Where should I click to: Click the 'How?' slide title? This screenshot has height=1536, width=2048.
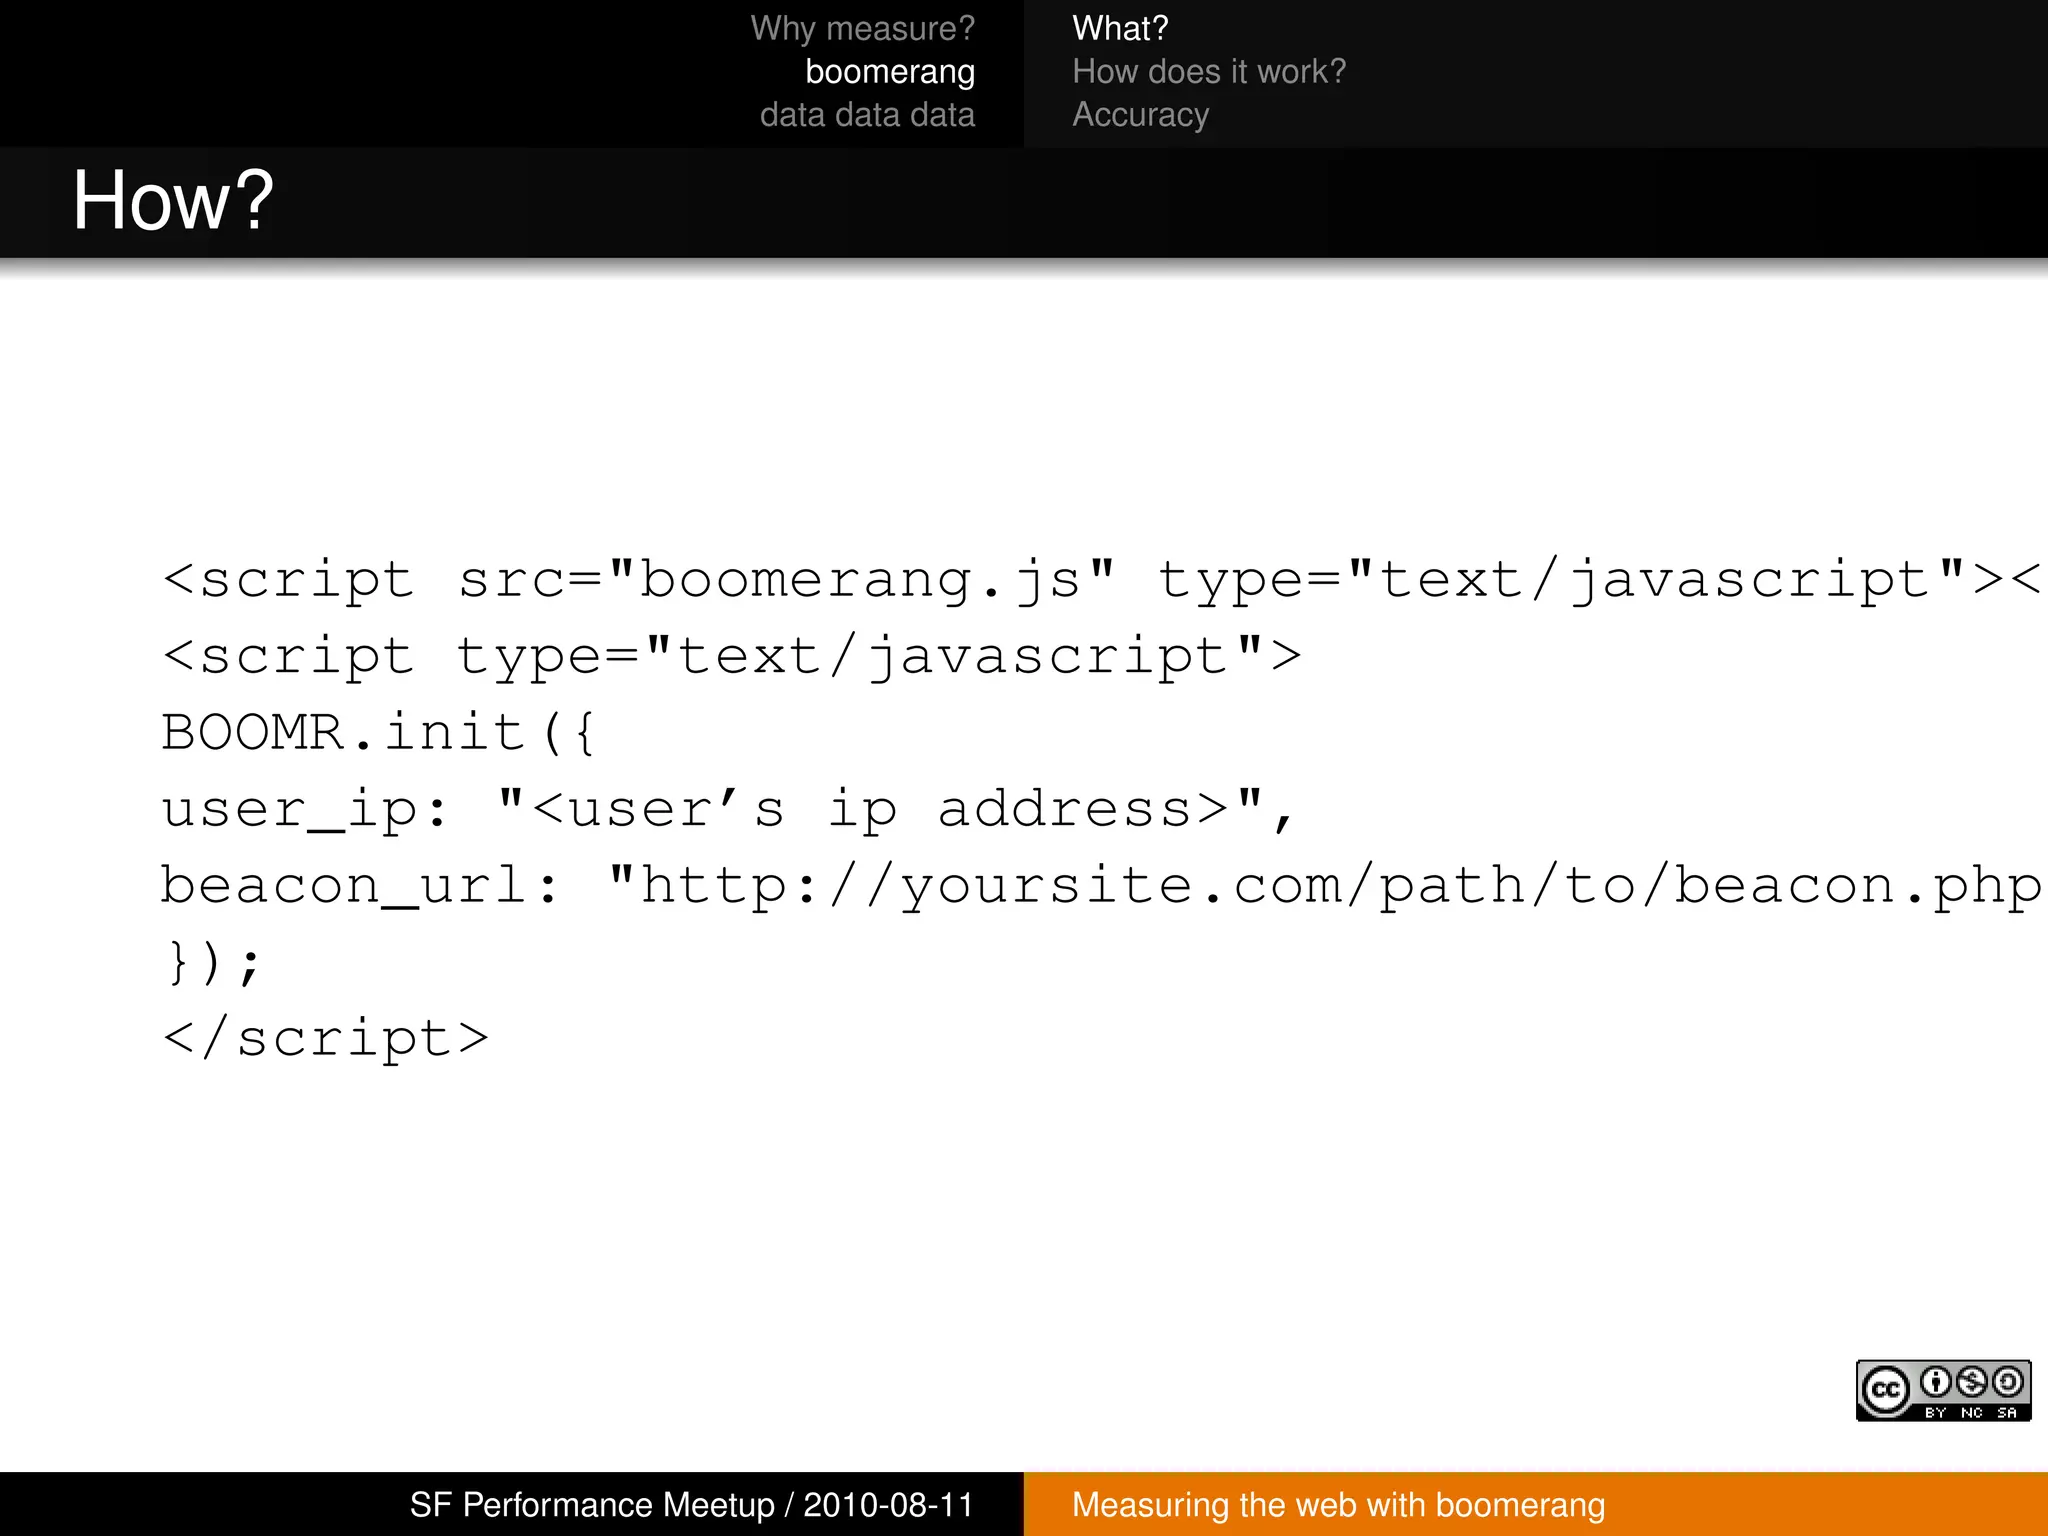coord(173,200)
